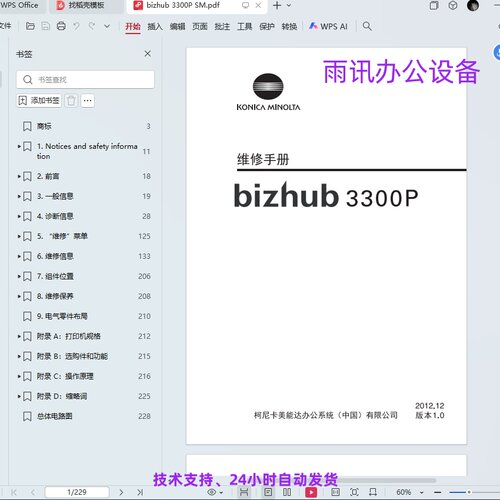Focus the bookmark search field

click(x=85, y=80)
